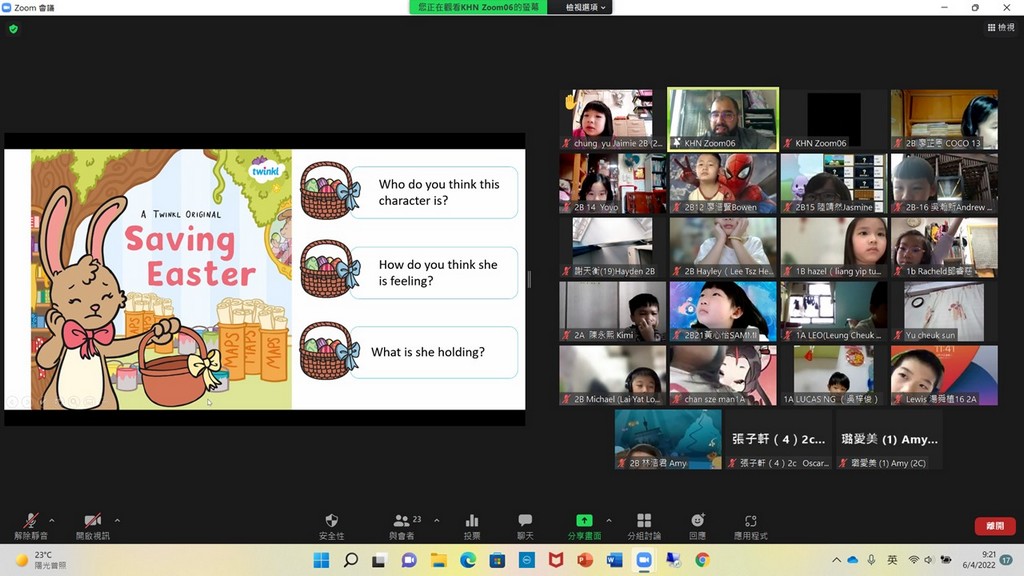Expand the participants options arrow
This screenshot has height=576, width=1024.
pos(436,520)
